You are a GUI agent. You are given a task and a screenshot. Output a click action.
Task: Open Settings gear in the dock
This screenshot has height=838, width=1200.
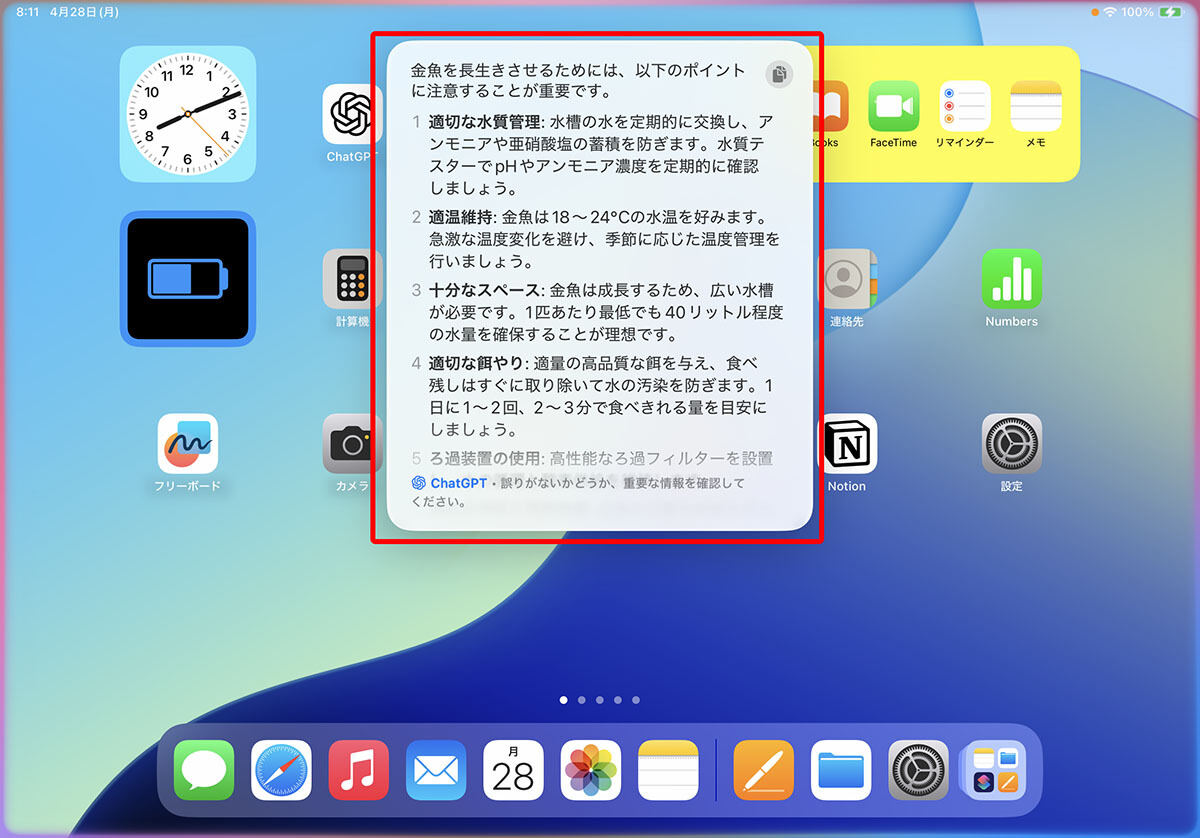pyautogui.click(x=919, y=770)
